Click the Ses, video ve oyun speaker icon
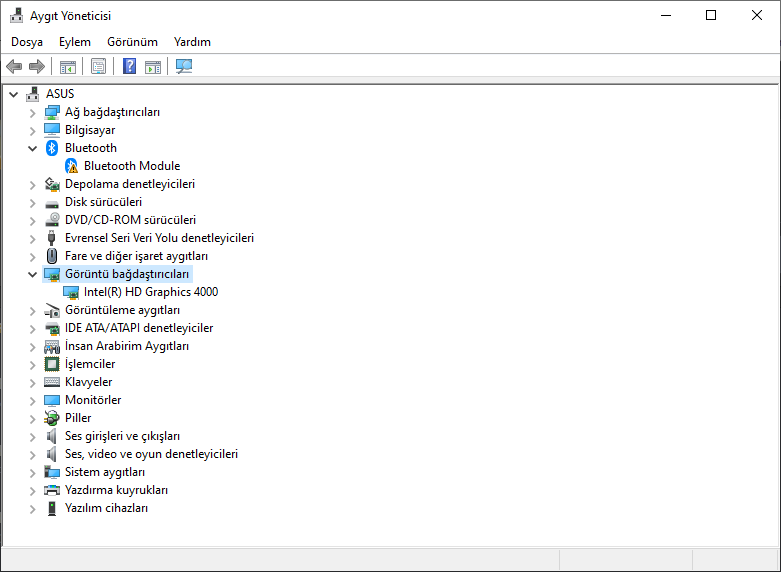781x572 pixels. click(x=51, y=454)
